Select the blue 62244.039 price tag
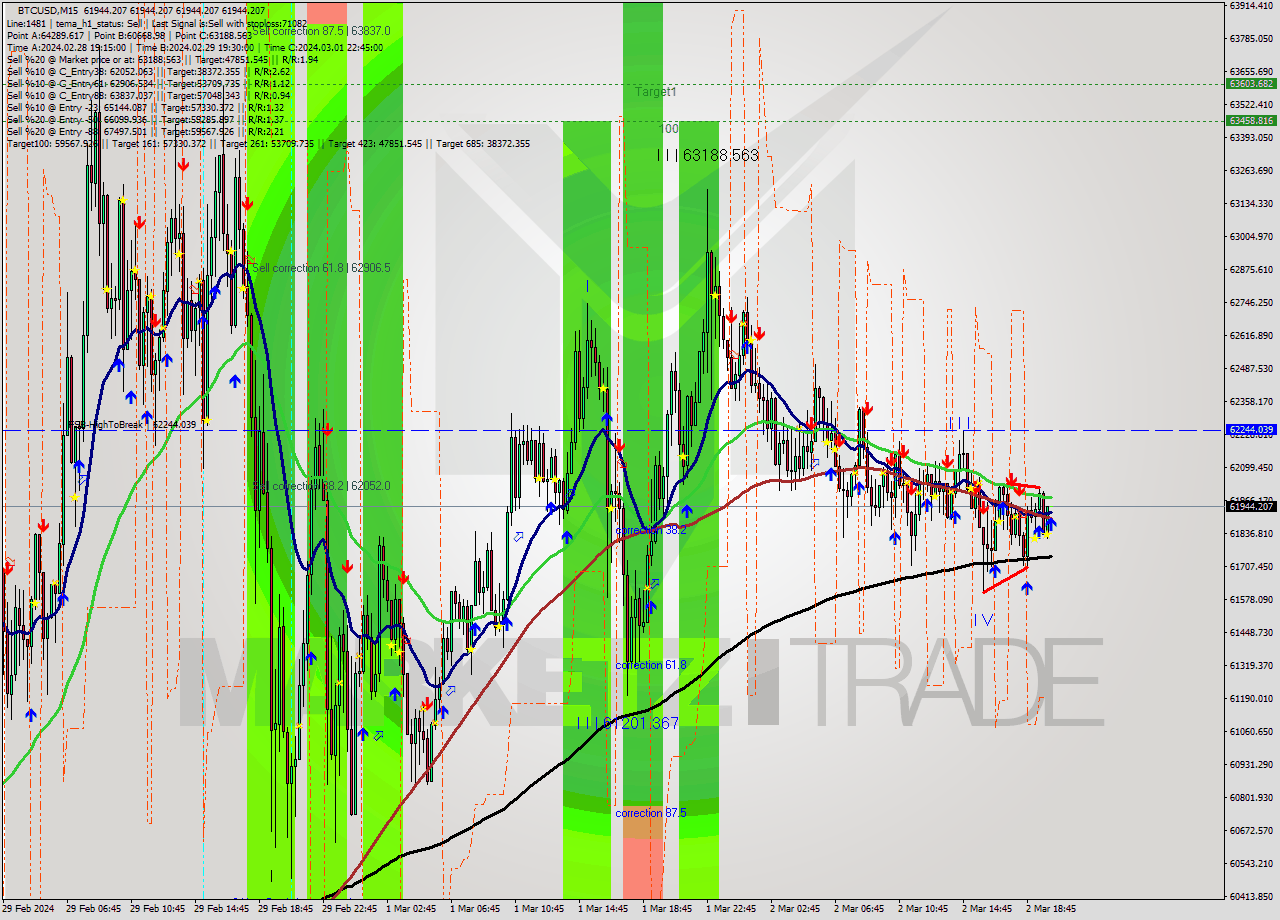Screen dimensions: 1280x920 [x=1250, y=430]
